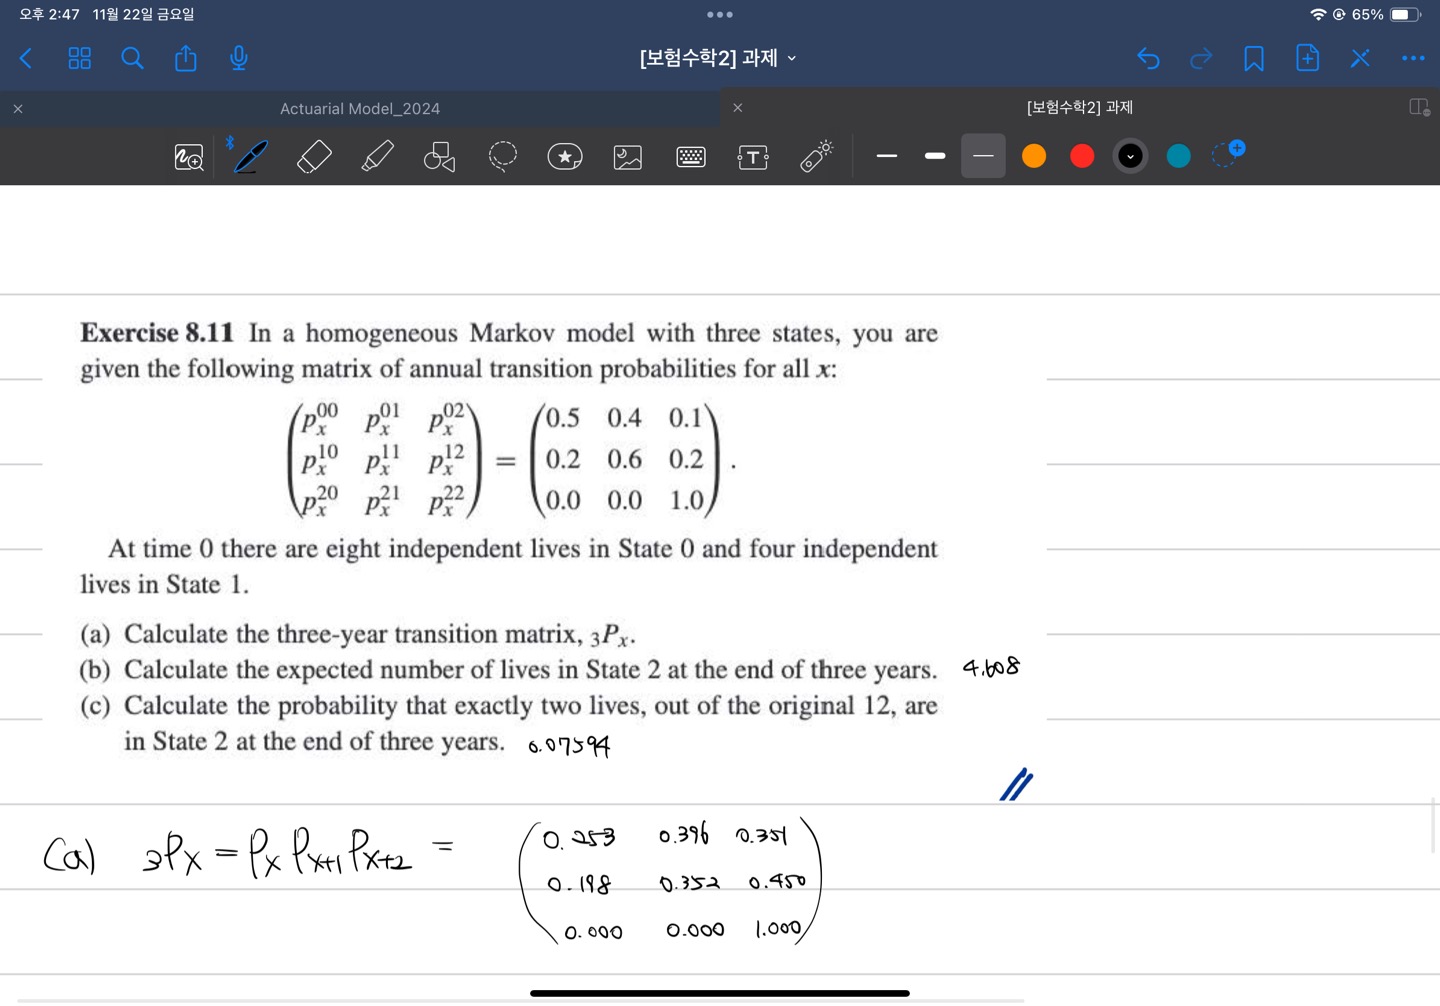Tap the three-dot multitasking indicator
The height and width of the screenshot is (1006, 1440).
[720, 15]
